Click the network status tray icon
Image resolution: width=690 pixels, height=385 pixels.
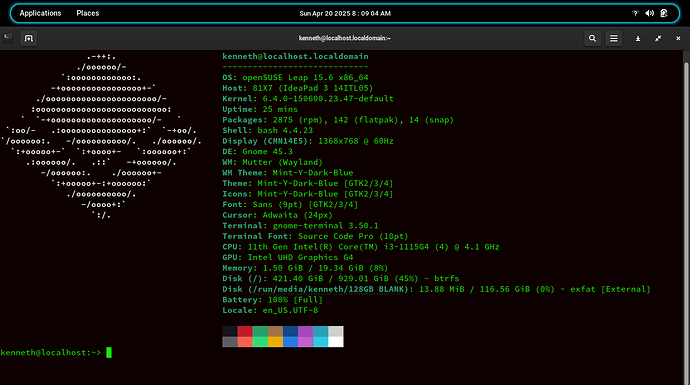[635, 13]
